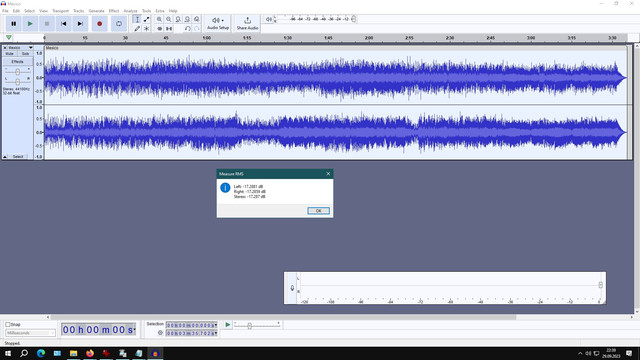The image size is (640, 360).
Task: Toggle zoom with the Zoom Toggle icon
Action: (x=197, y=19)
